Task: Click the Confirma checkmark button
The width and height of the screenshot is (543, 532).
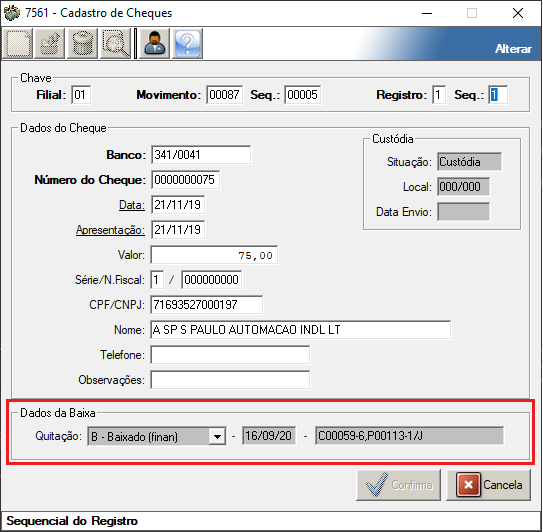Action: coord(398,485)
